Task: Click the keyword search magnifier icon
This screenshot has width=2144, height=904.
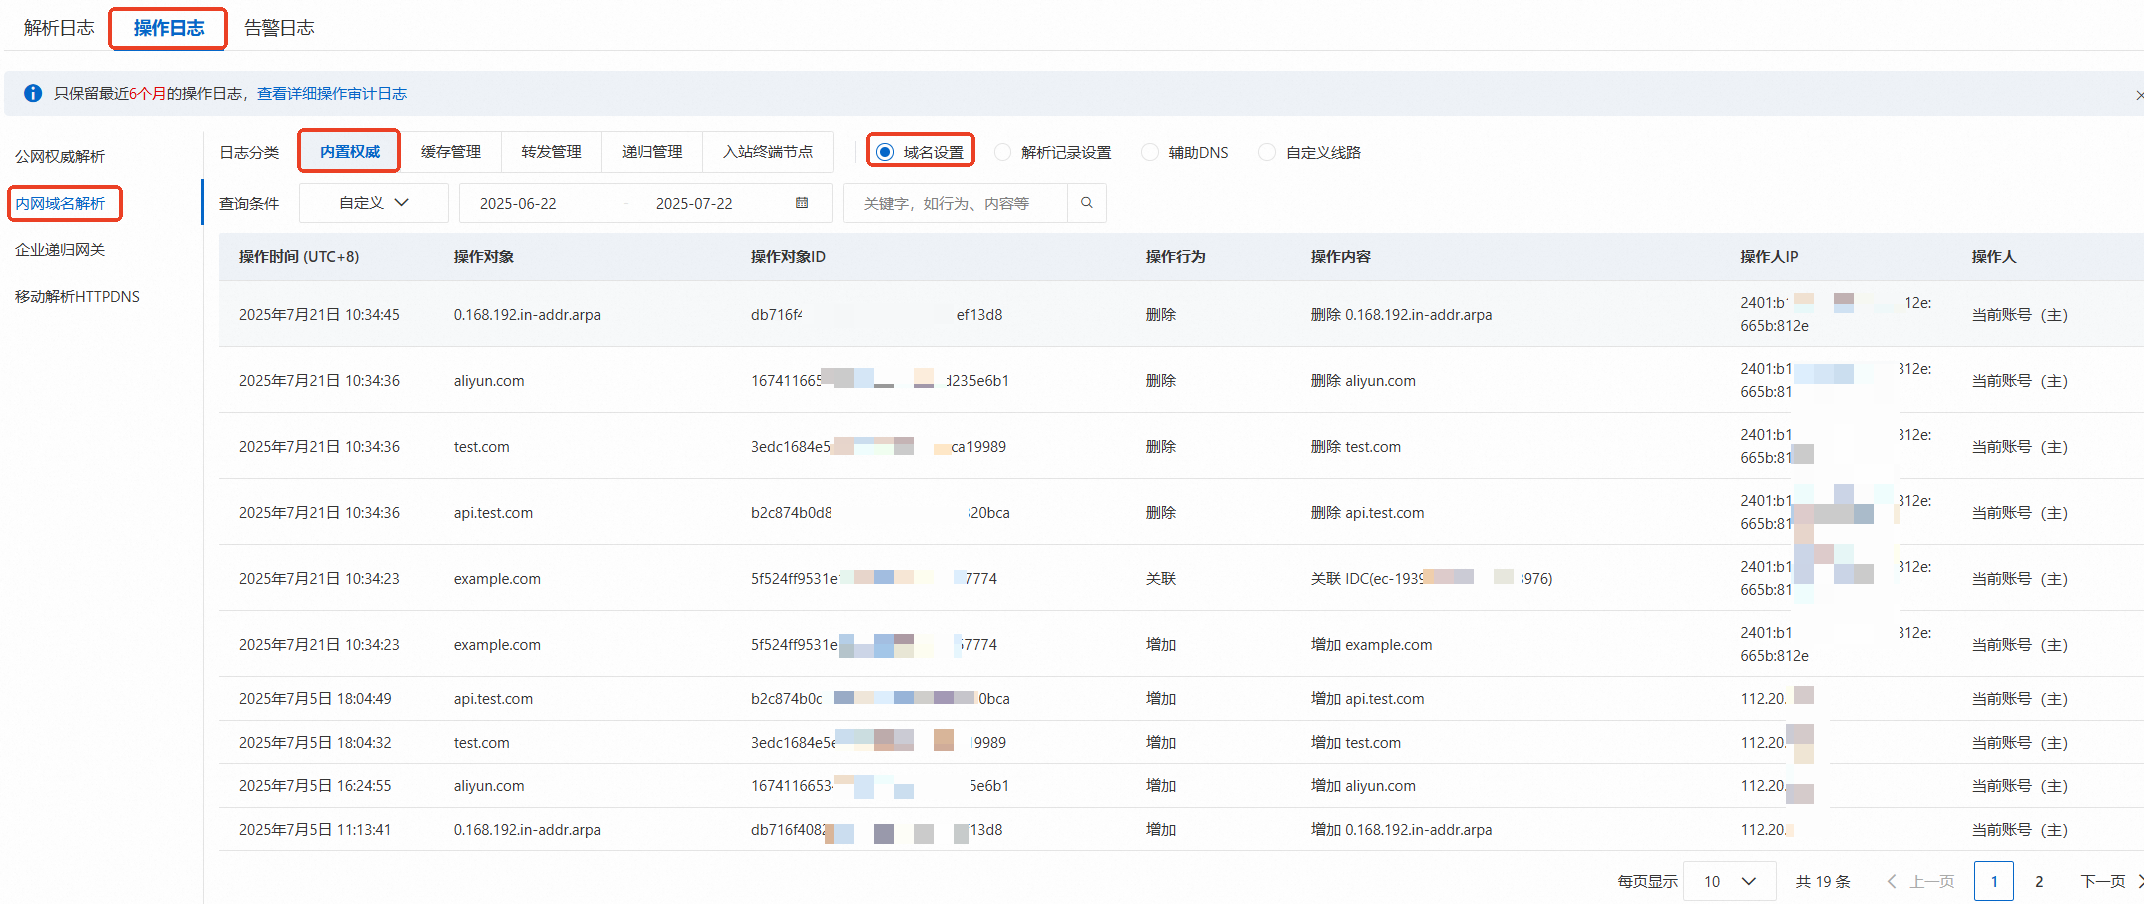Action: click(1087, 203)
